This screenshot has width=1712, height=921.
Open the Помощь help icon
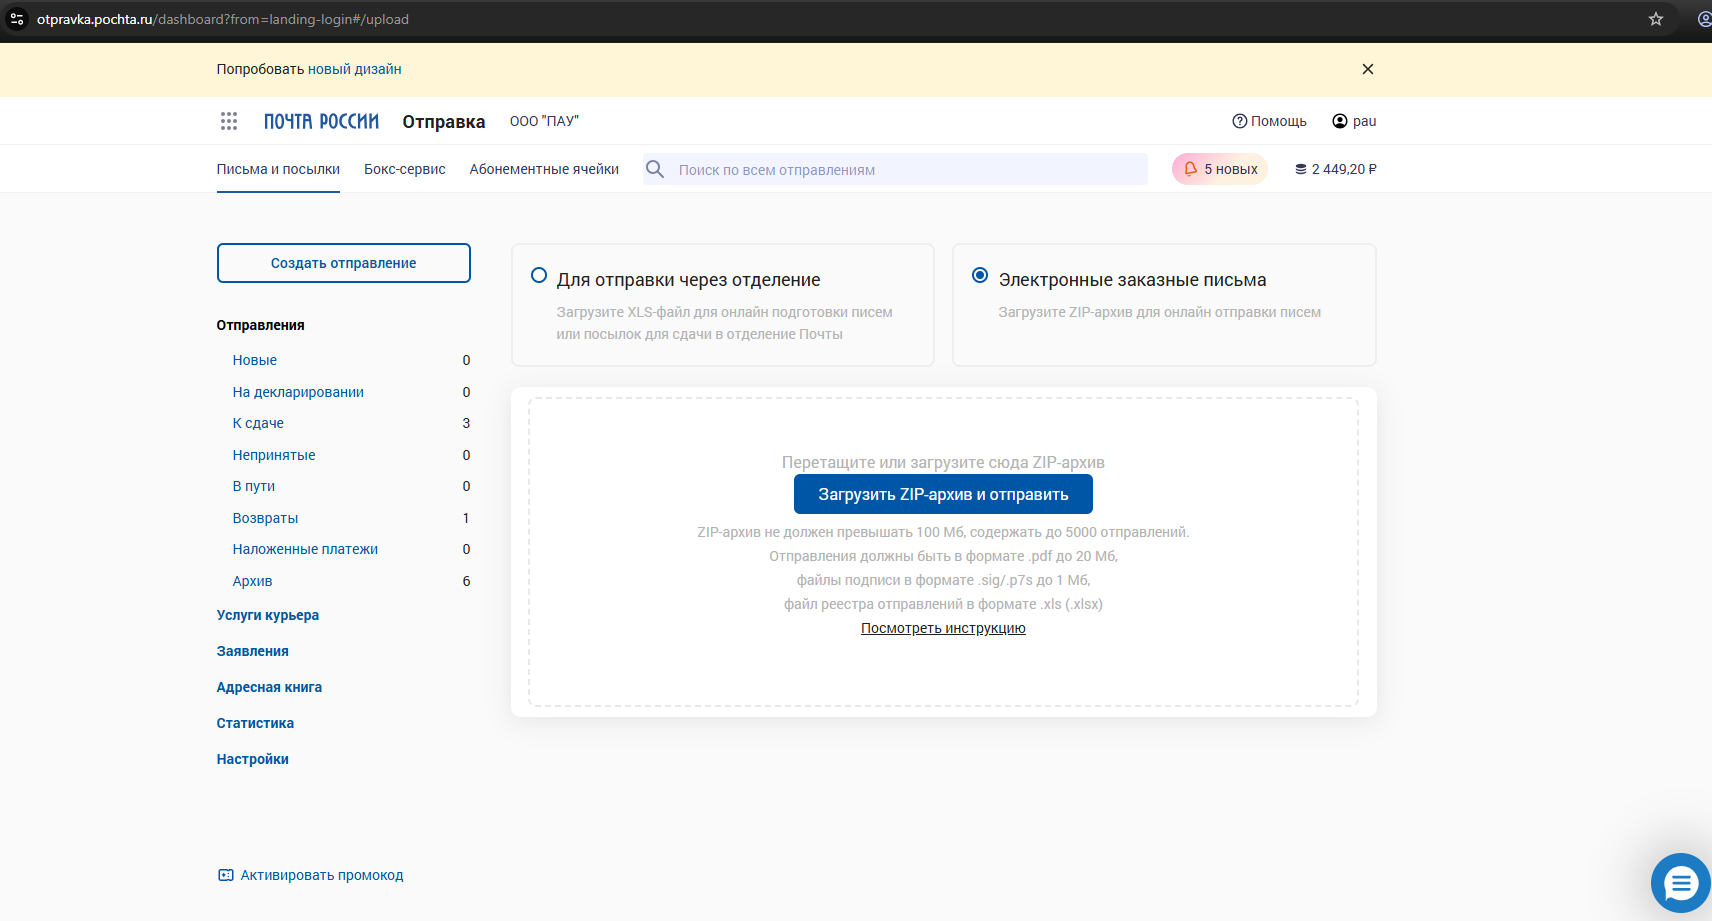pyautogui.click(x=1240, y=121)
